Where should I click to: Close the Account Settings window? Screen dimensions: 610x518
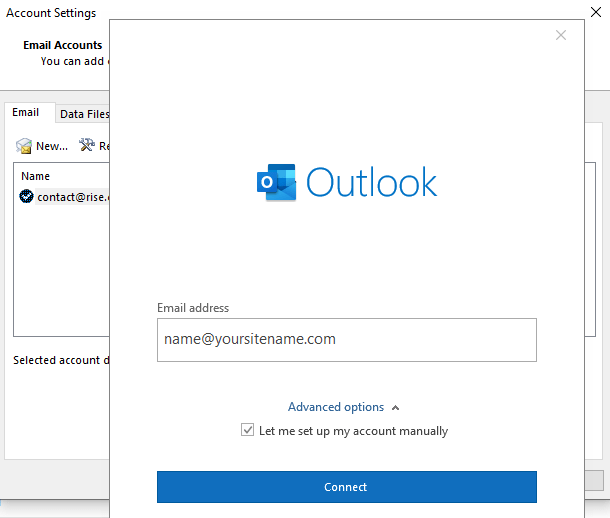[x=596, y=12]
